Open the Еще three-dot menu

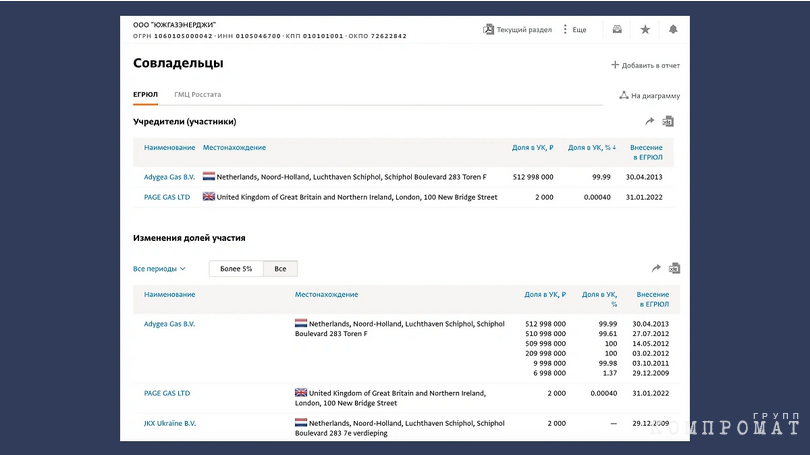pyautogui.click(x=574, y=29)
